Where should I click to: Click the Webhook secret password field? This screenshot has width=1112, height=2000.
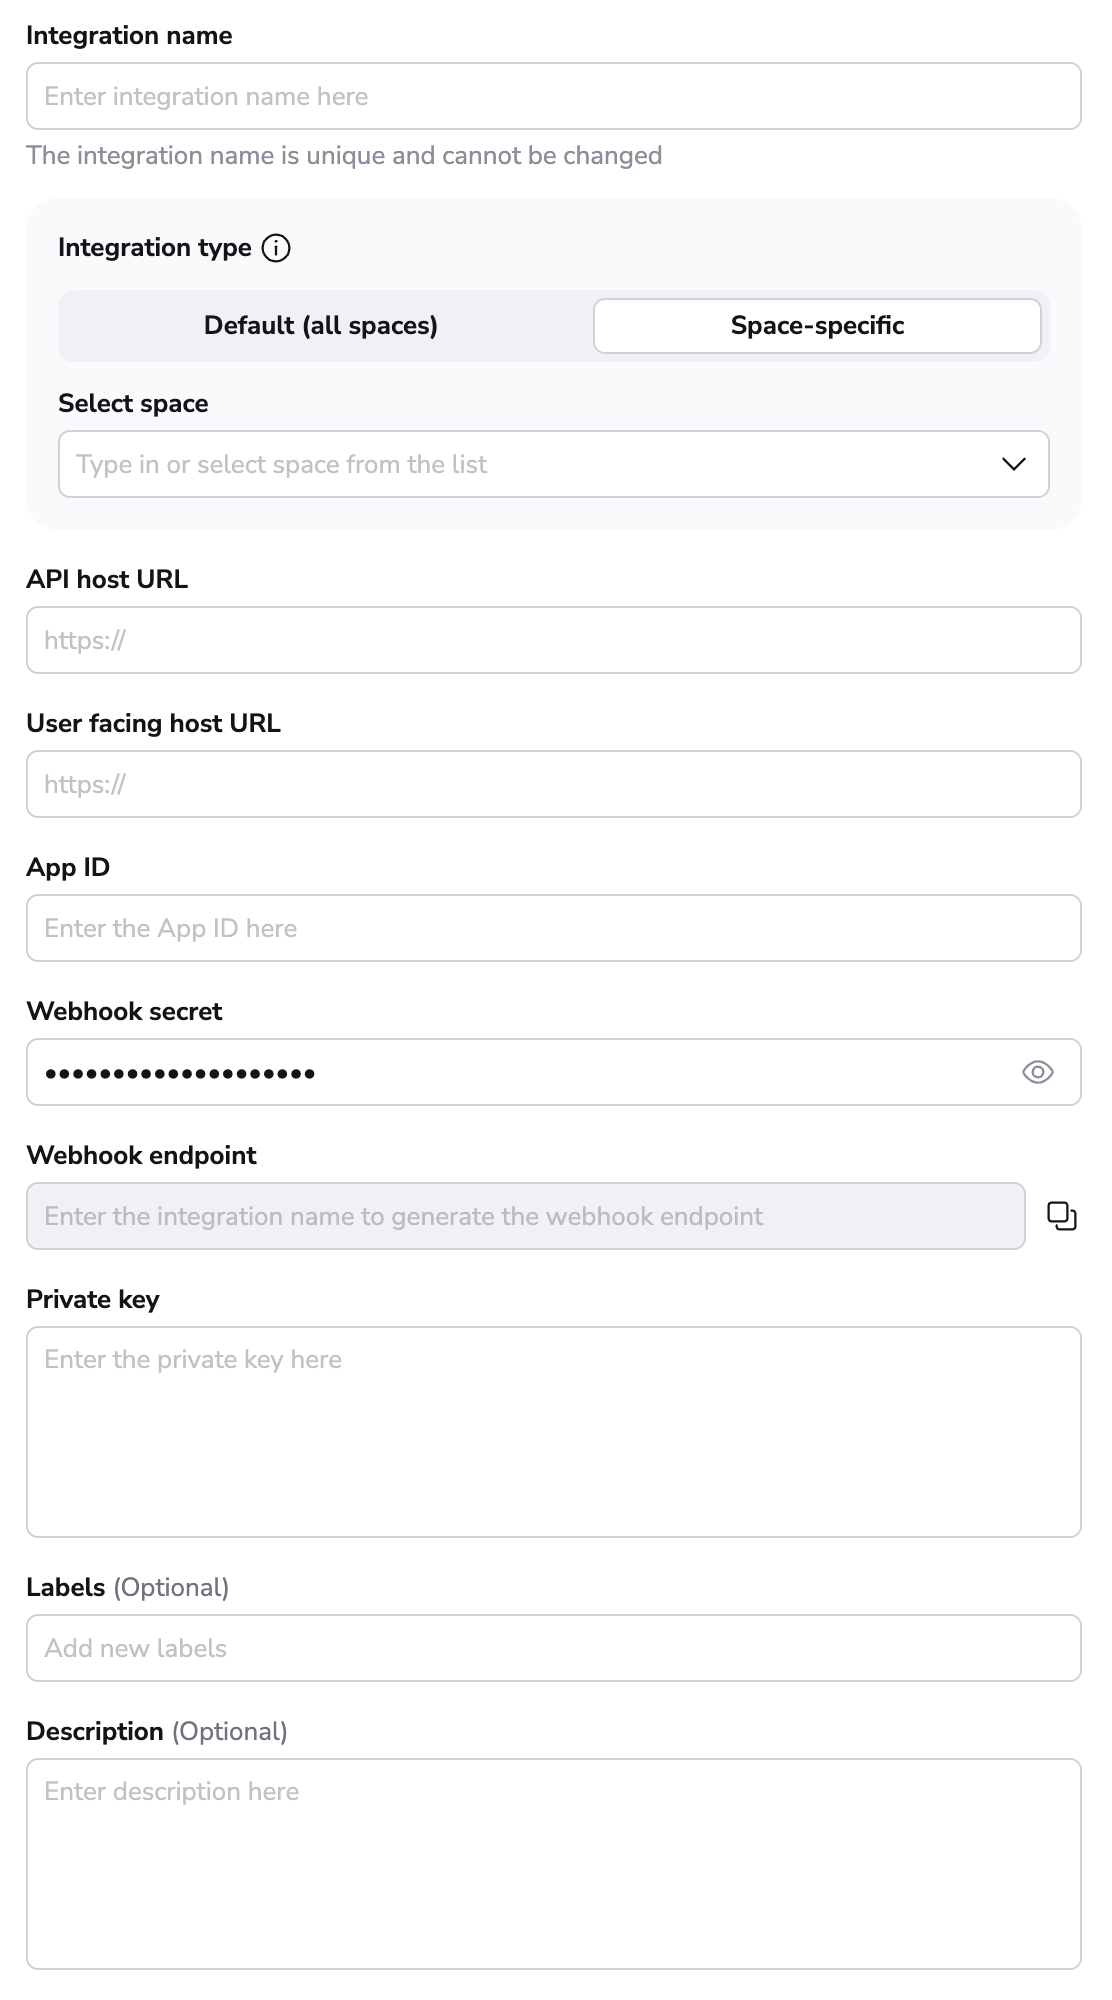[x=520, y=1072]
